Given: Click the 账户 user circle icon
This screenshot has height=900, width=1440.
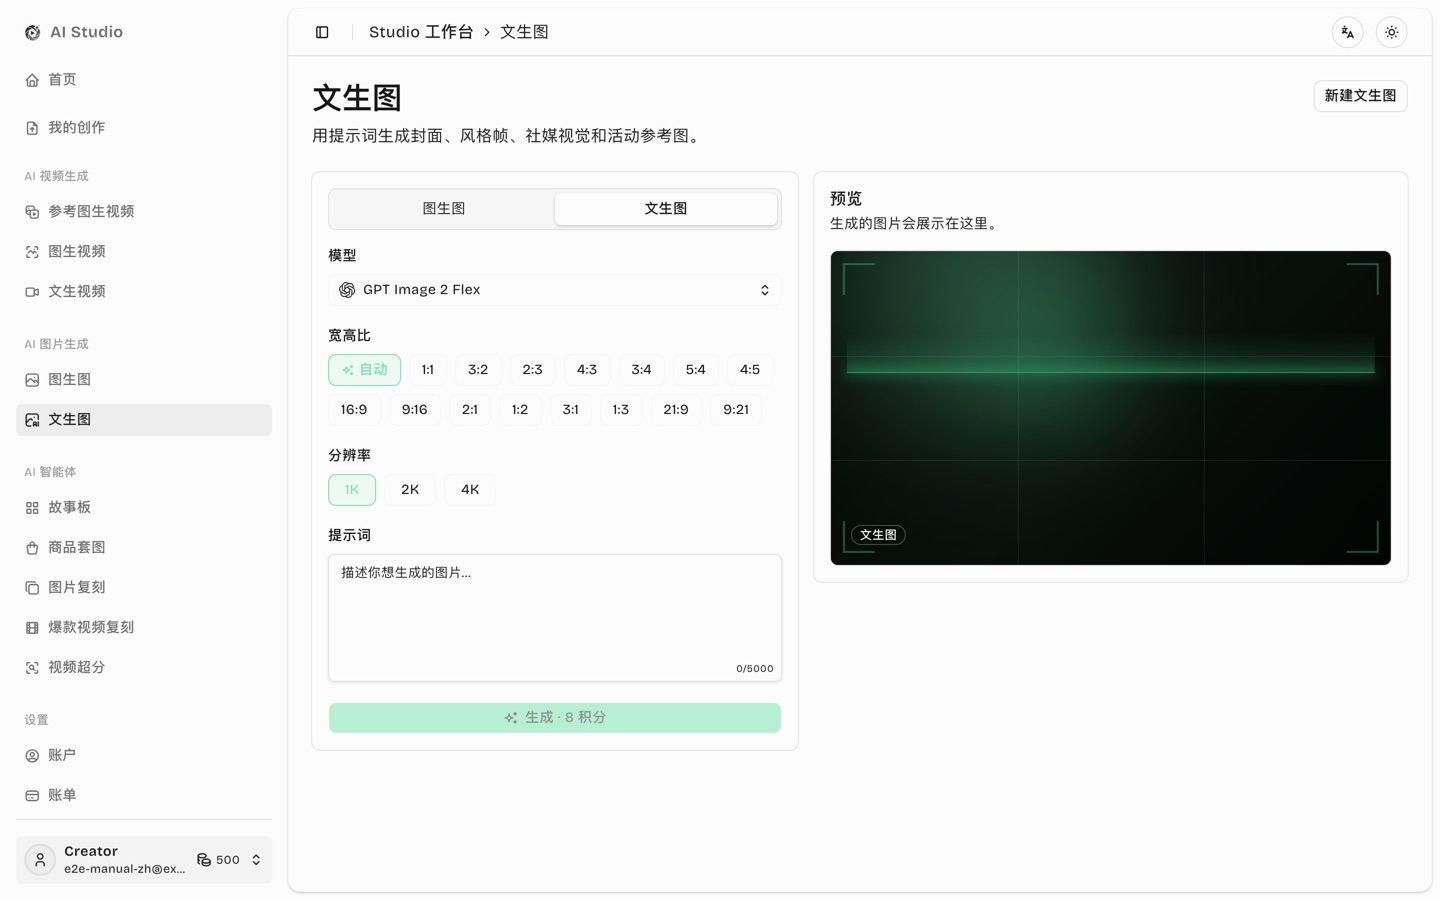Looking at the screenshot, I should pos(32,756).
